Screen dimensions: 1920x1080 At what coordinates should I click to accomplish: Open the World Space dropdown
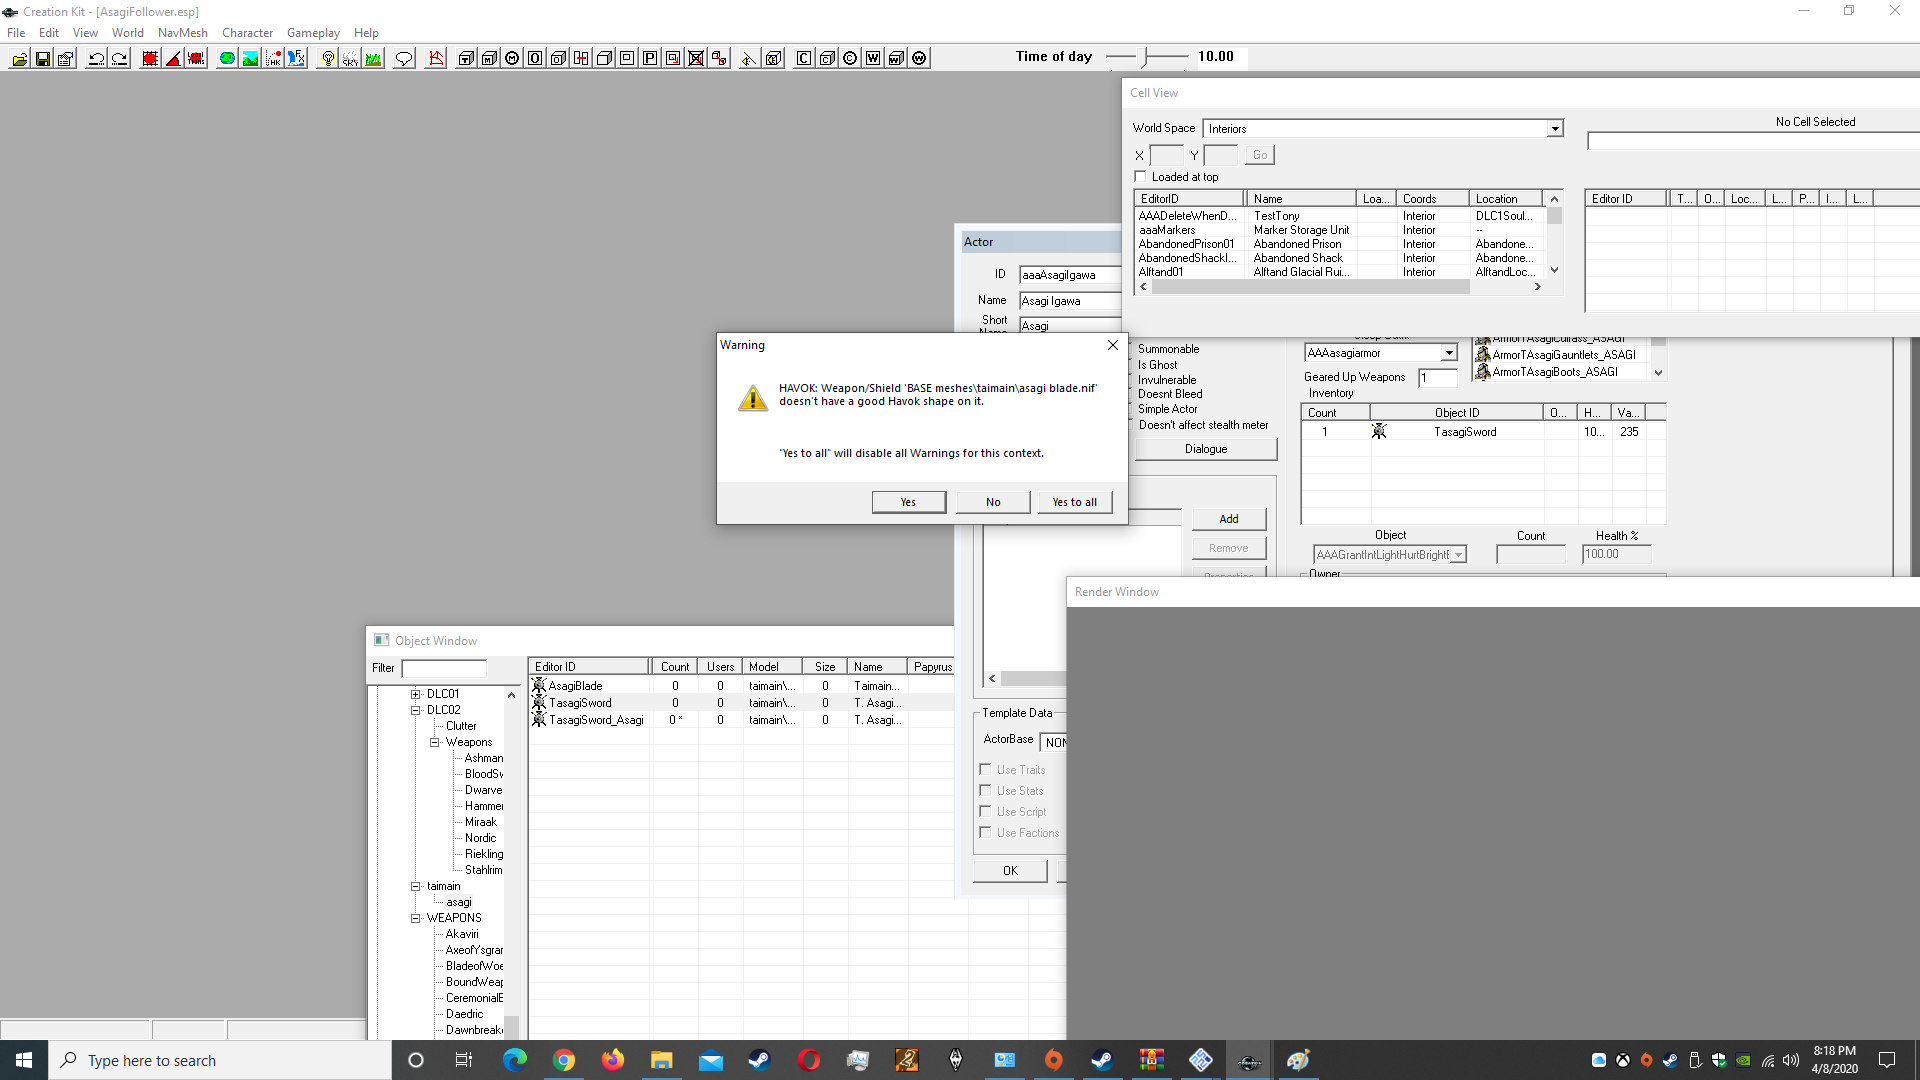(x=1554, y=129)
